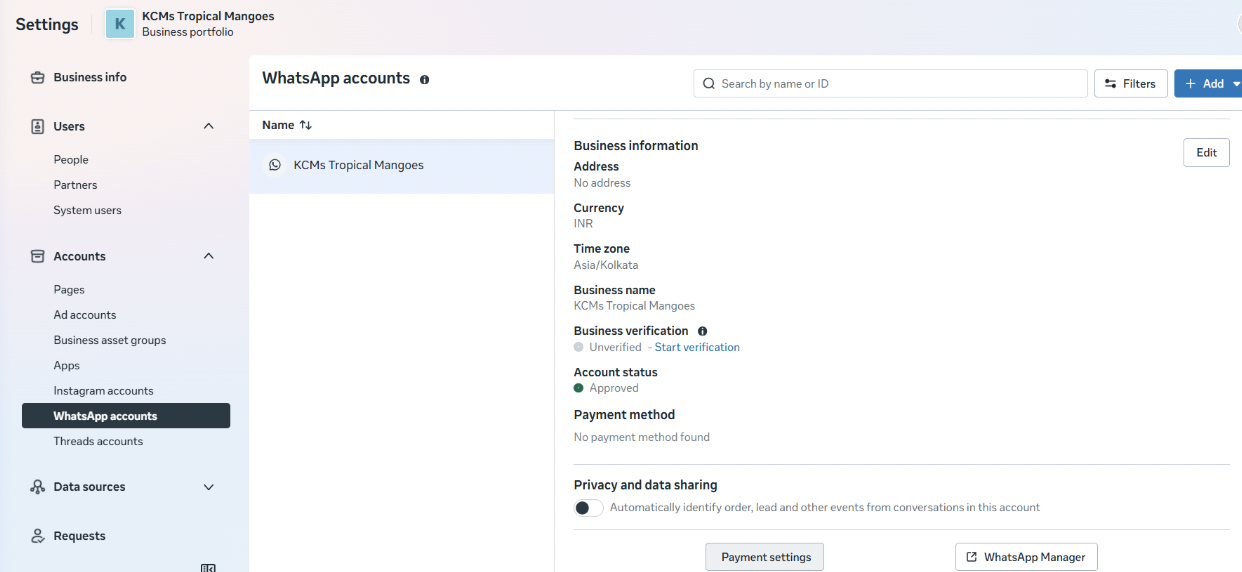Click the No address value
Image resolution: width=1242 pixels, height=572 pixels.
602,183
